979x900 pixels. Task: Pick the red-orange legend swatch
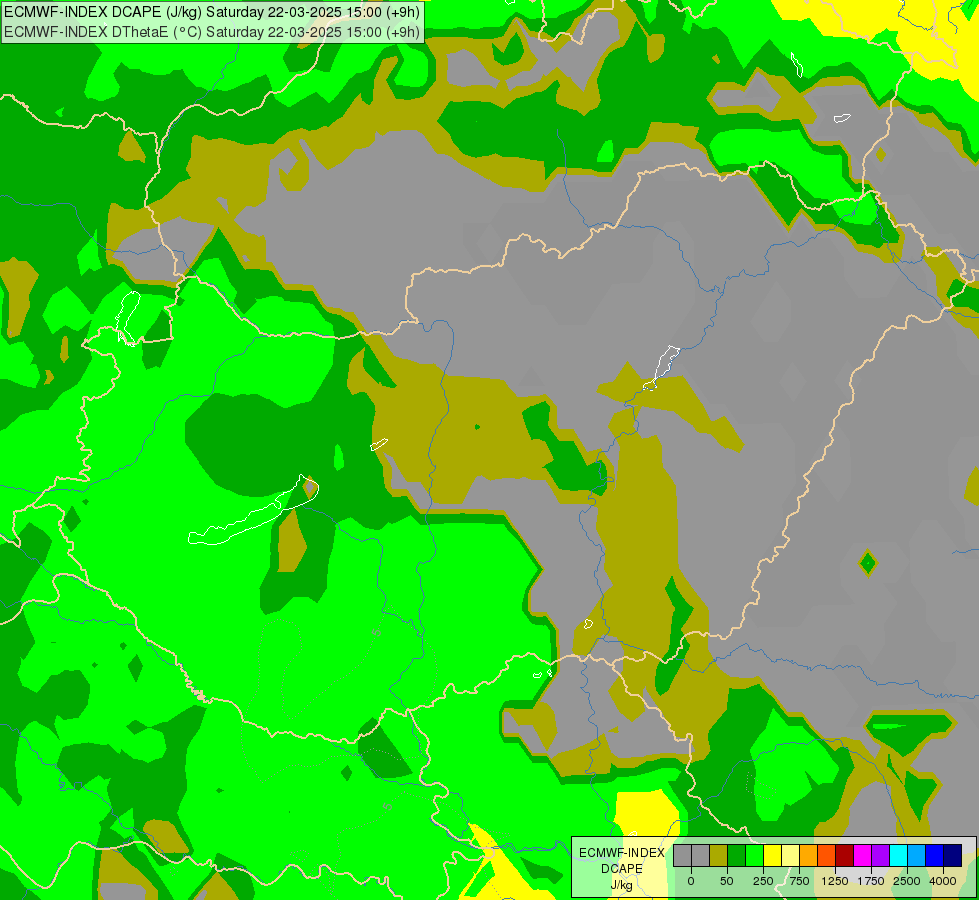(827, 855)
